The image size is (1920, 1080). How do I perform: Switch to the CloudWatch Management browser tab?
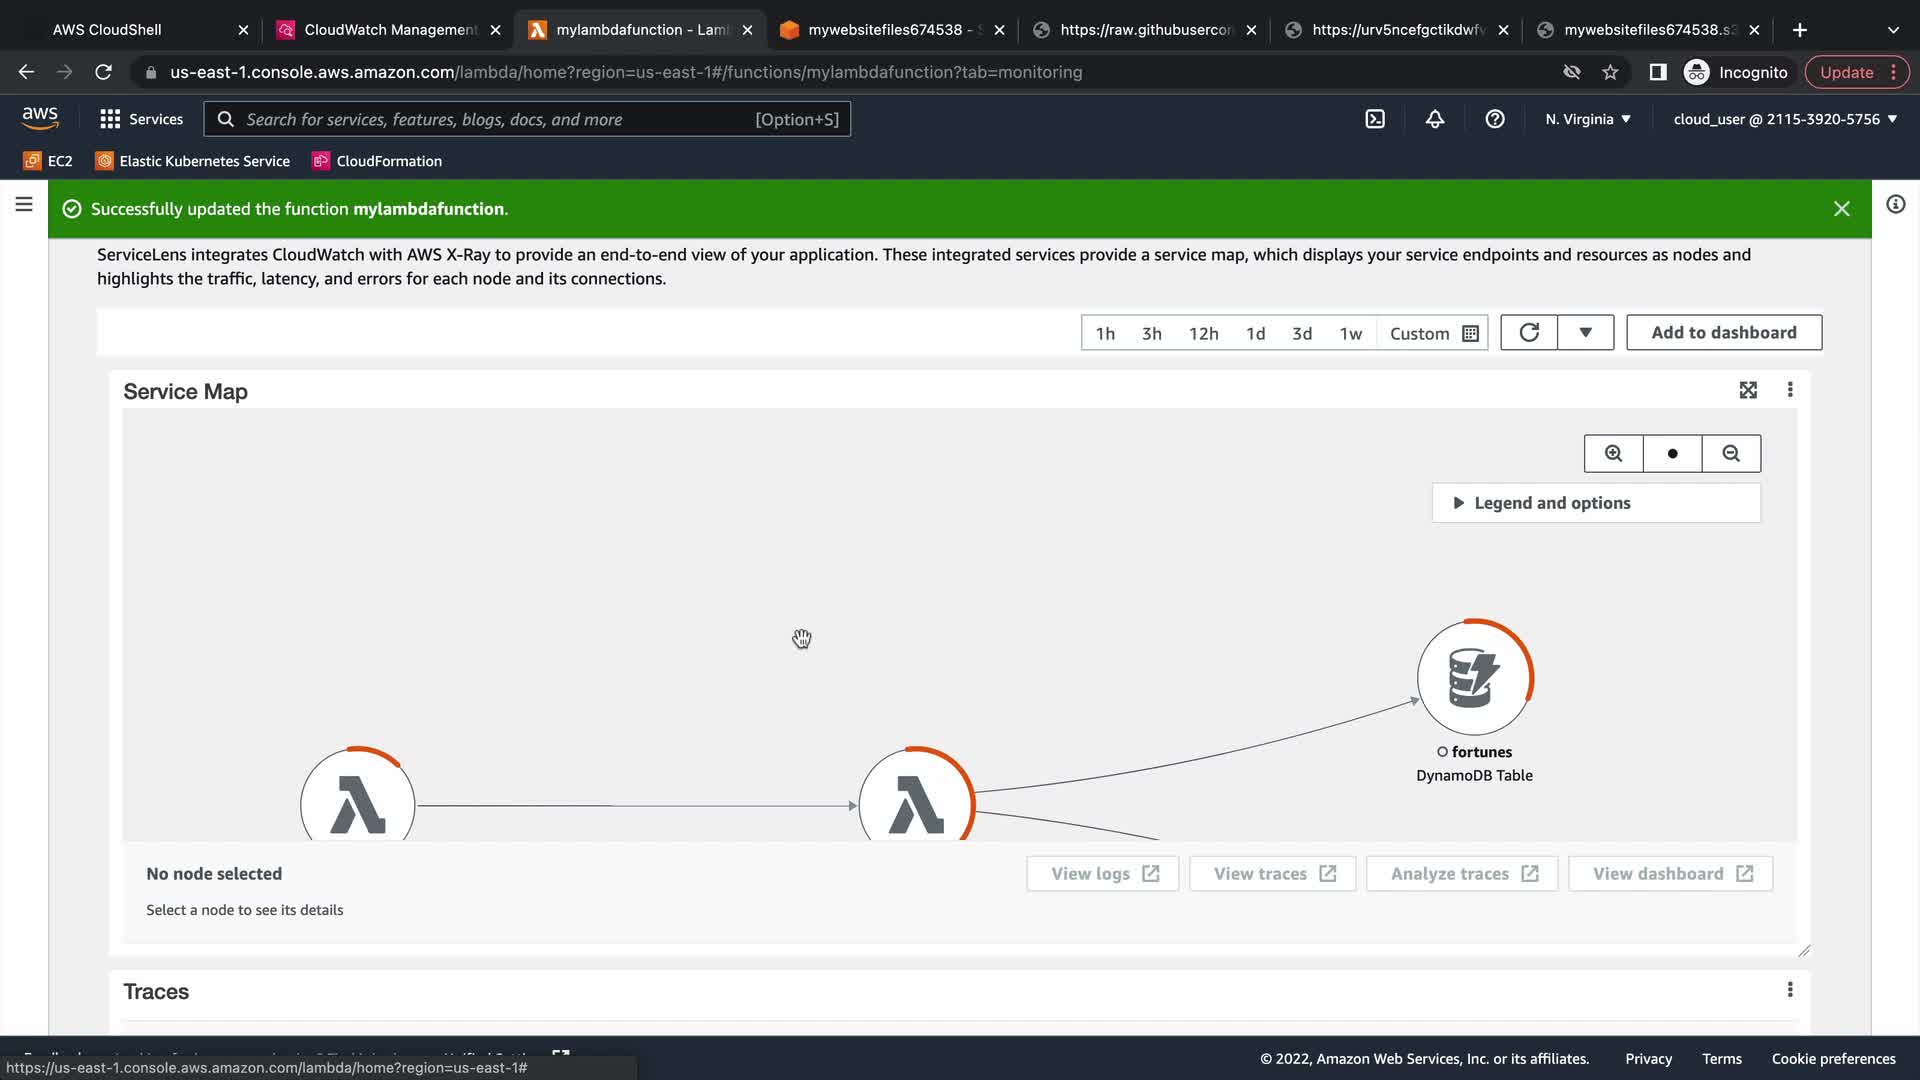pos(390,30)
